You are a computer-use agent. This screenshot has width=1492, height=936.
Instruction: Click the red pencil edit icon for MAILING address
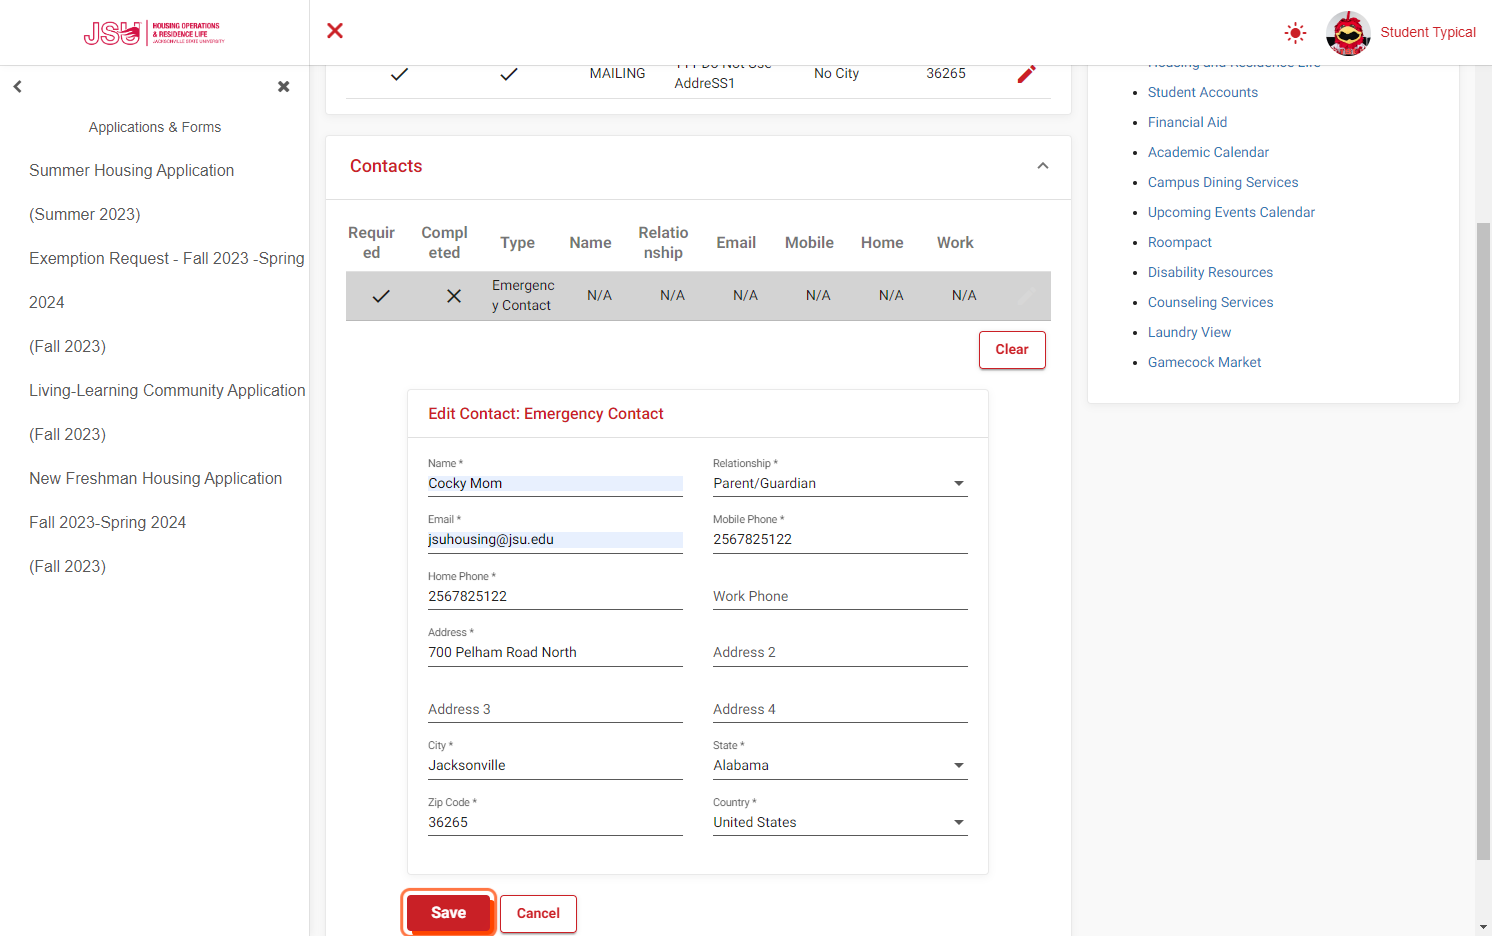coord(1026,74)
